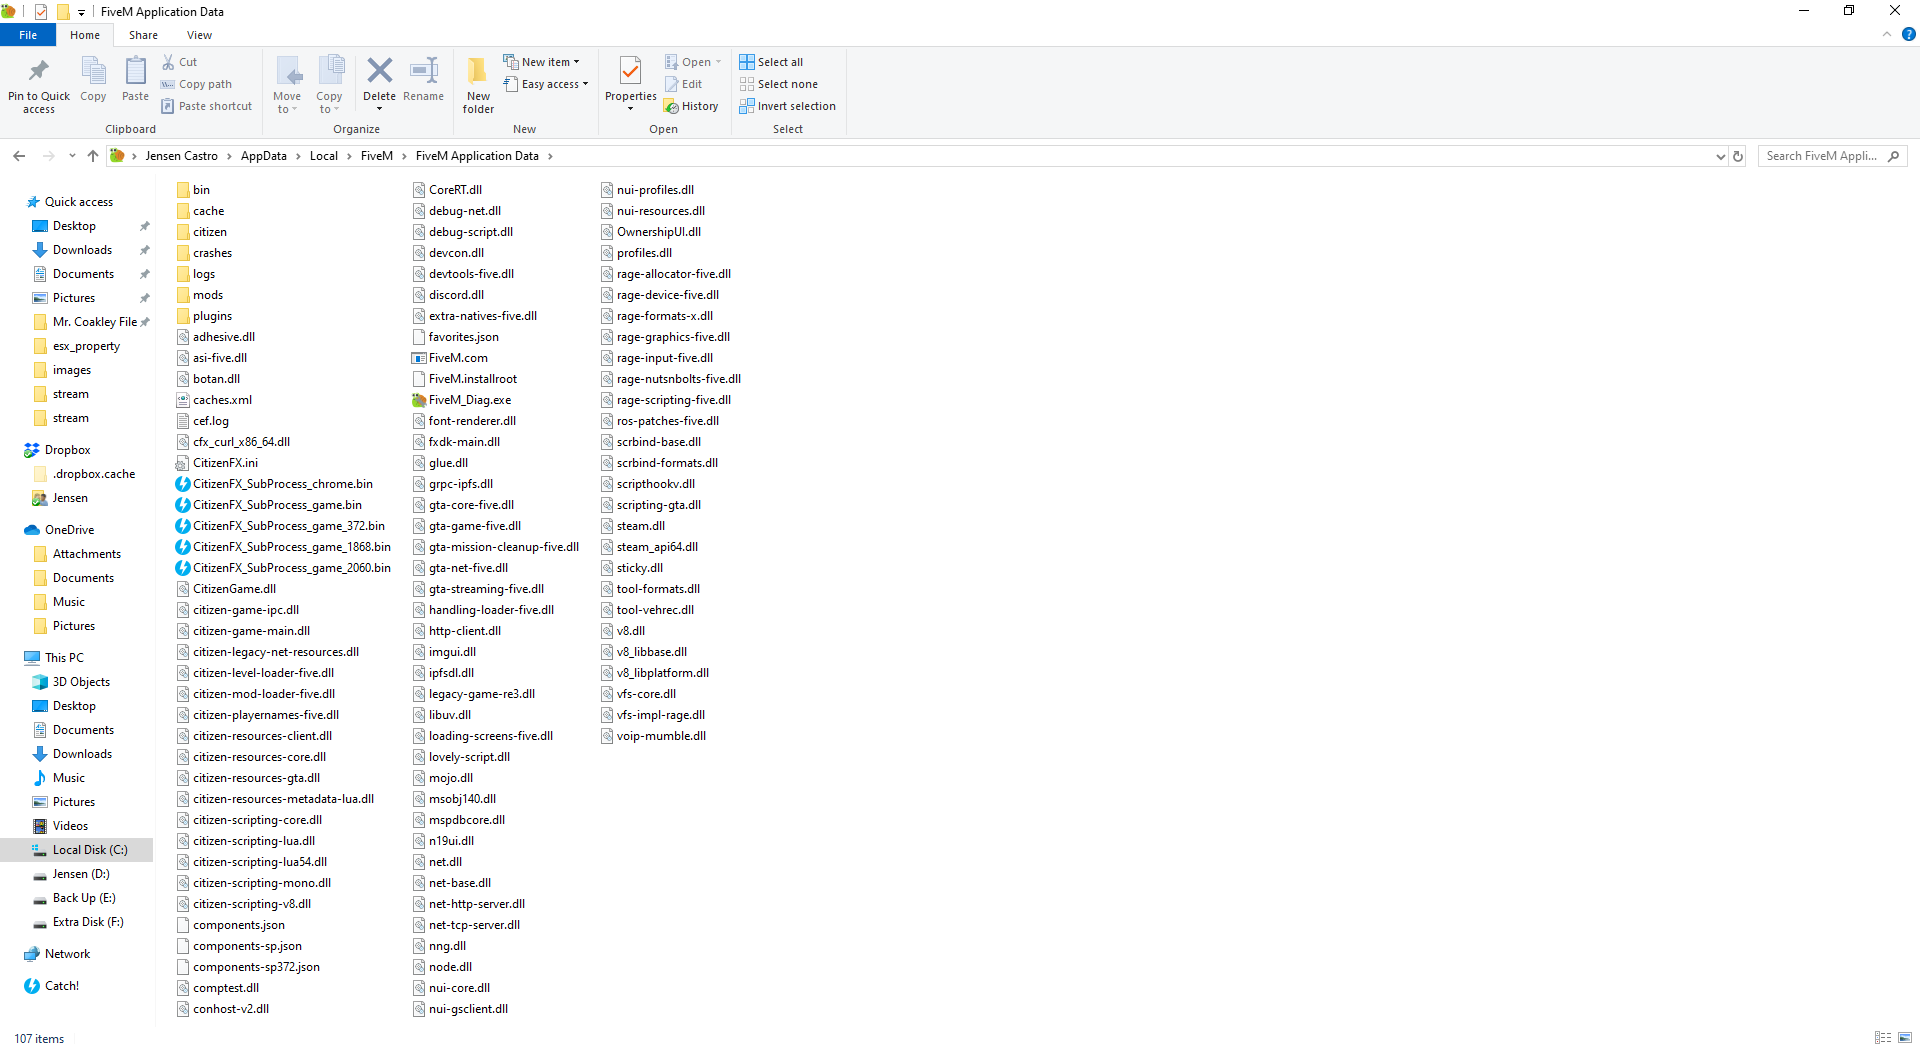Click Select none in ribbon

[x=778, y=84]
